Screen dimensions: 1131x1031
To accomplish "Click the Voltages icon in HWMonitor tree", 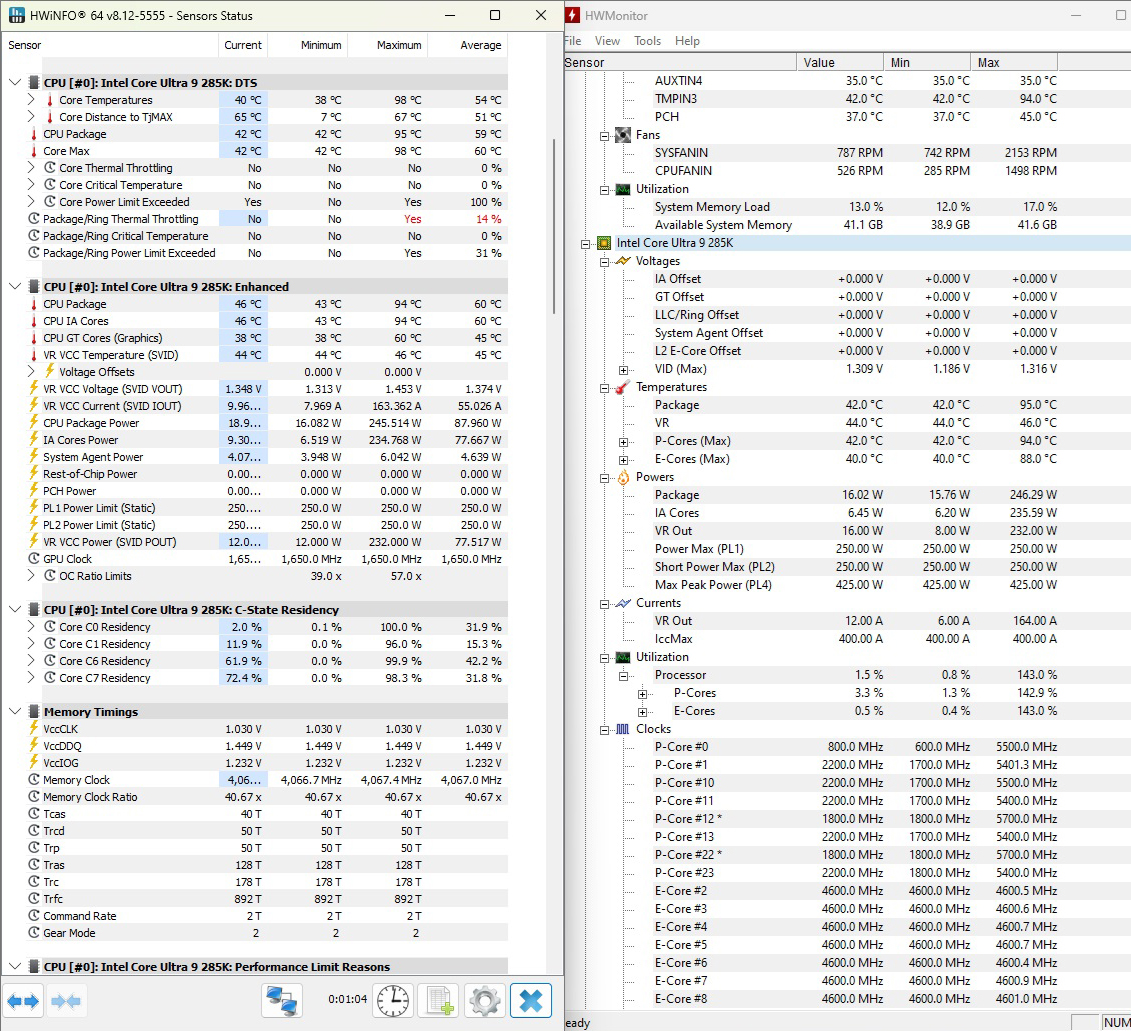I will click(622, 261).
